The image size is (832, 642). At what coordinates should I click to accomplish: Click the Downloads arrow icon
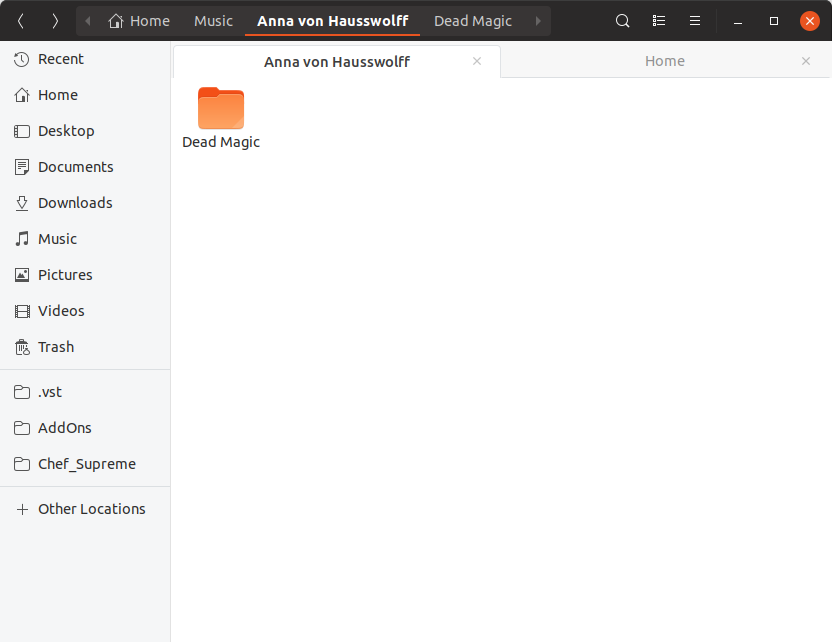[x=22, y=203]
